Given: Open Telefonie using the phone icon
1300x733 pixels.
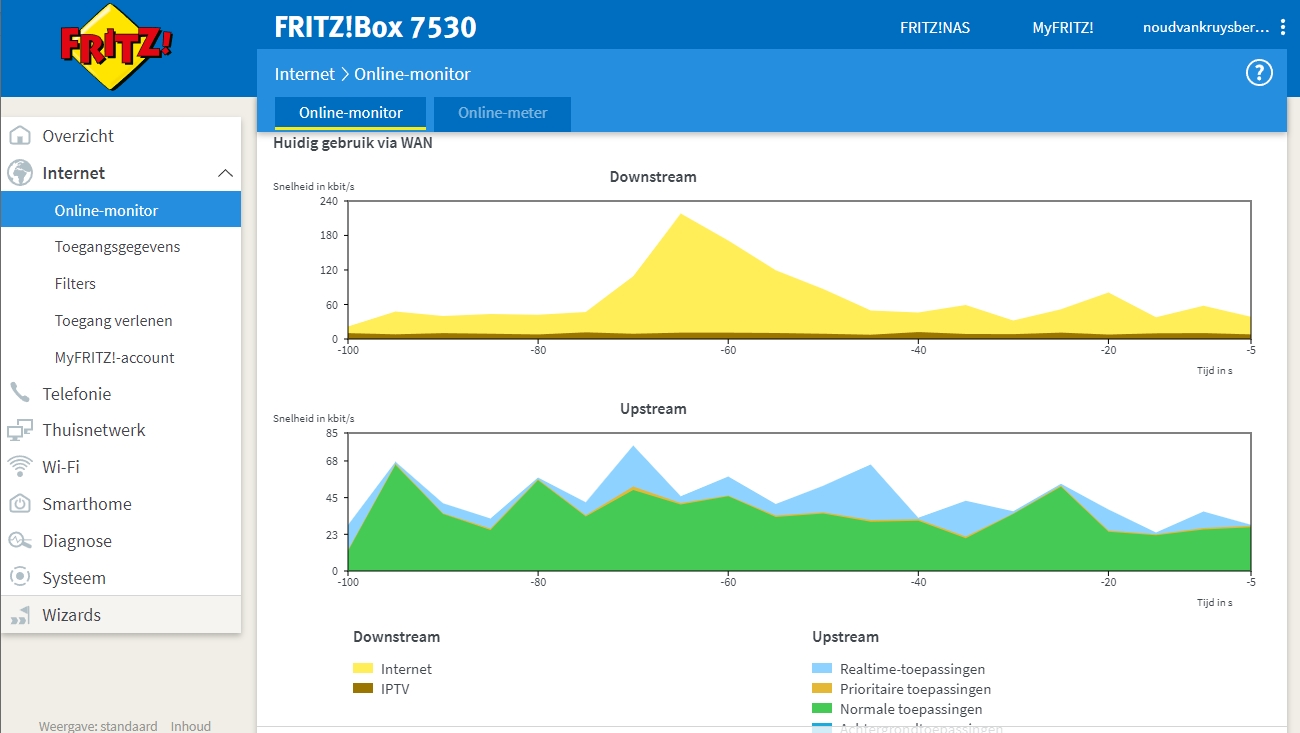Looking at the screenshot, I should [20, 393].
